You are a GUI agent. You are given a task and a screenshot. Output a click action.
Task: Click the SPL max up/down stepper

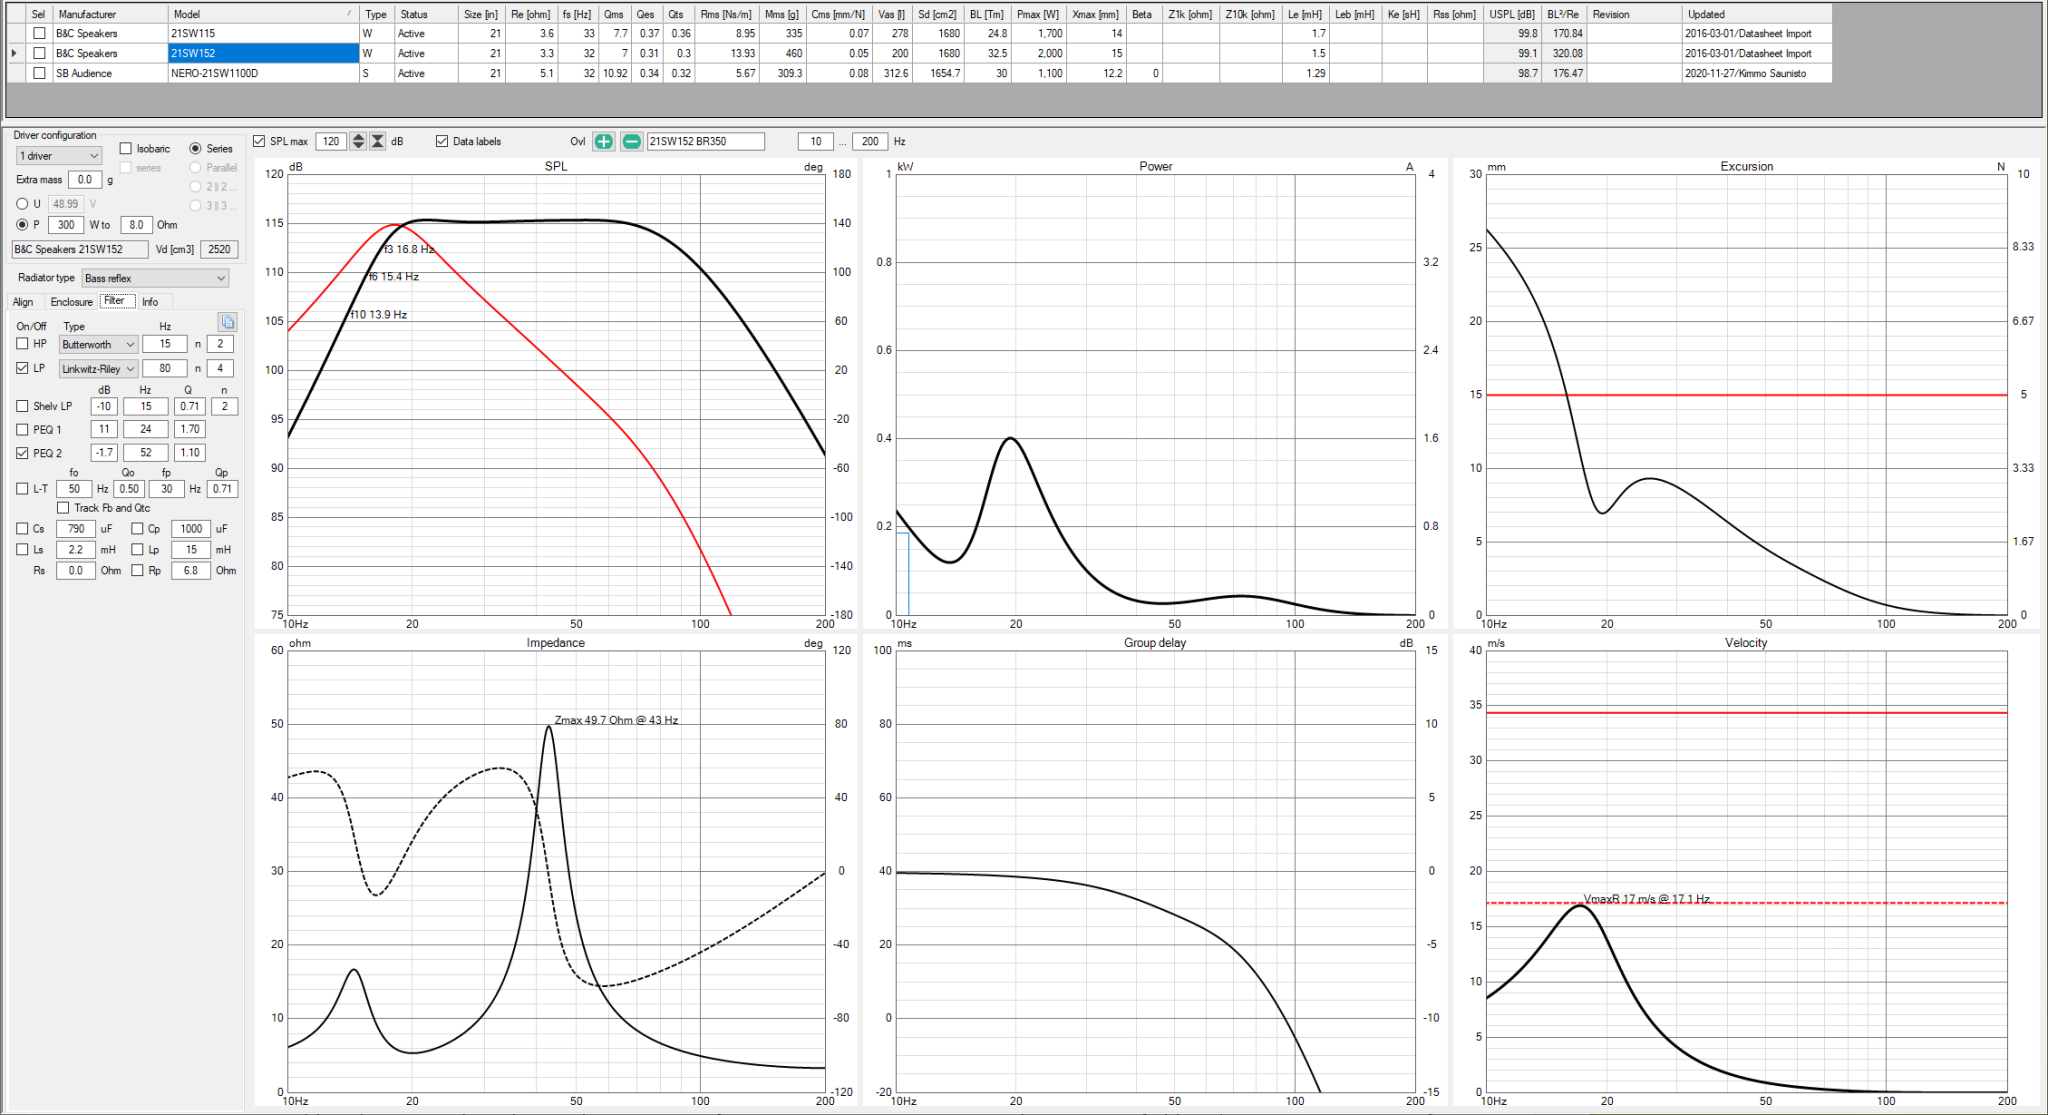(x=358, y=142)
